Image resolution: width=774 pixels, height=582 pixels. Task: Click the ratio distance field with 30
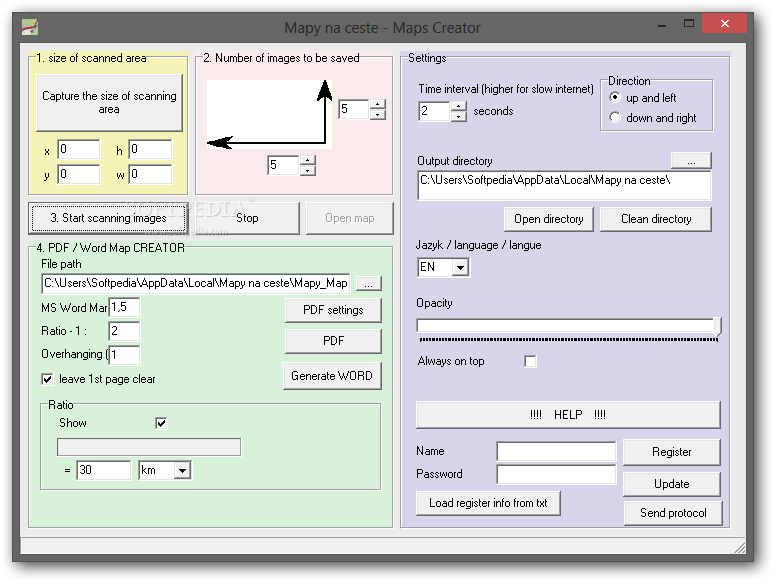pos(104,470)
